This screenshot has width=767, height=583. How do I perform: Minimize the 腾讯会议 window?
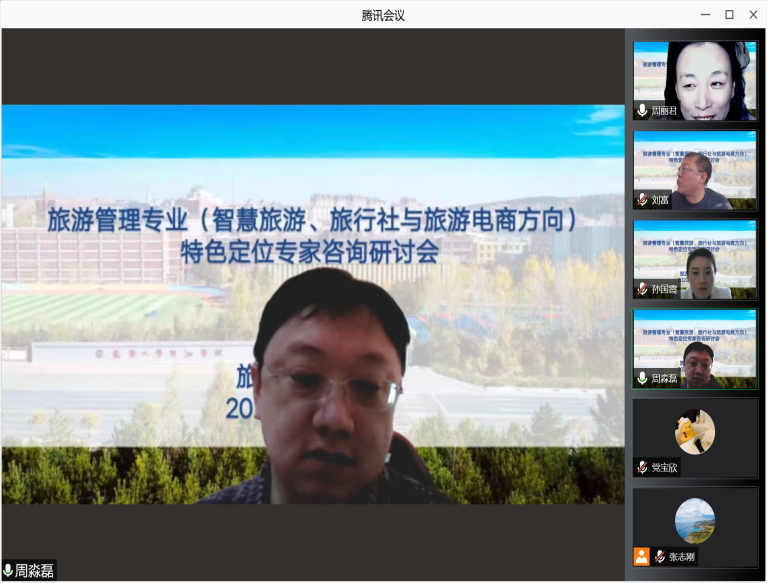click(x=705, y=14)
